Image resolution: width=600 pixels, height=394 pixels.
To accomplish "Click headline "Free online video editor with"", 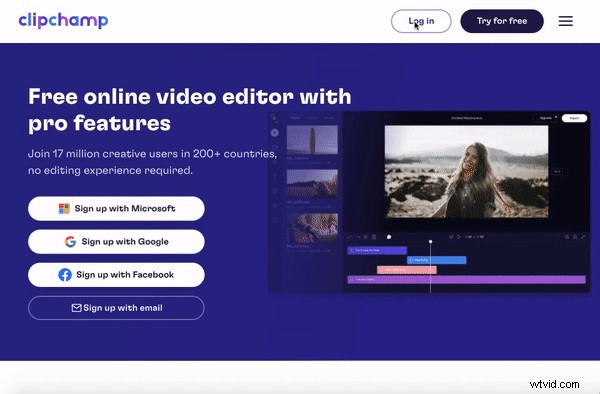I will point(190,96).
